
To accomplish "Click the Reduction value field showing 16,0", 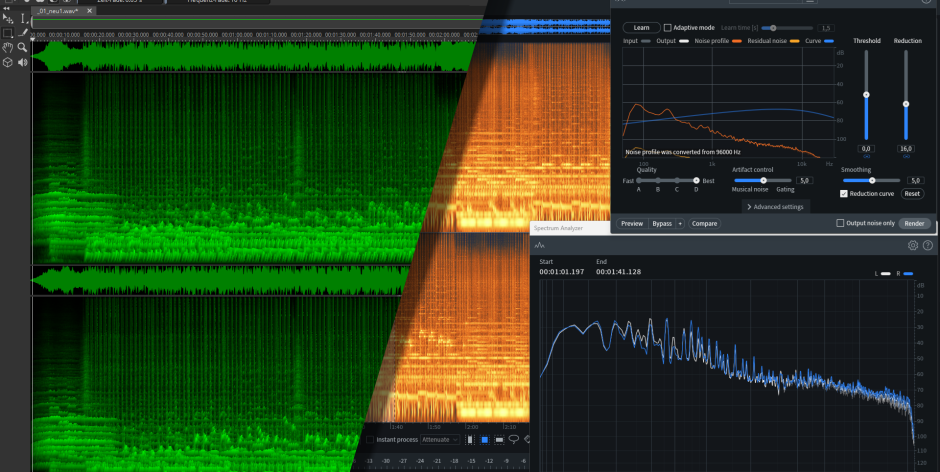I will tap(906, 148).
